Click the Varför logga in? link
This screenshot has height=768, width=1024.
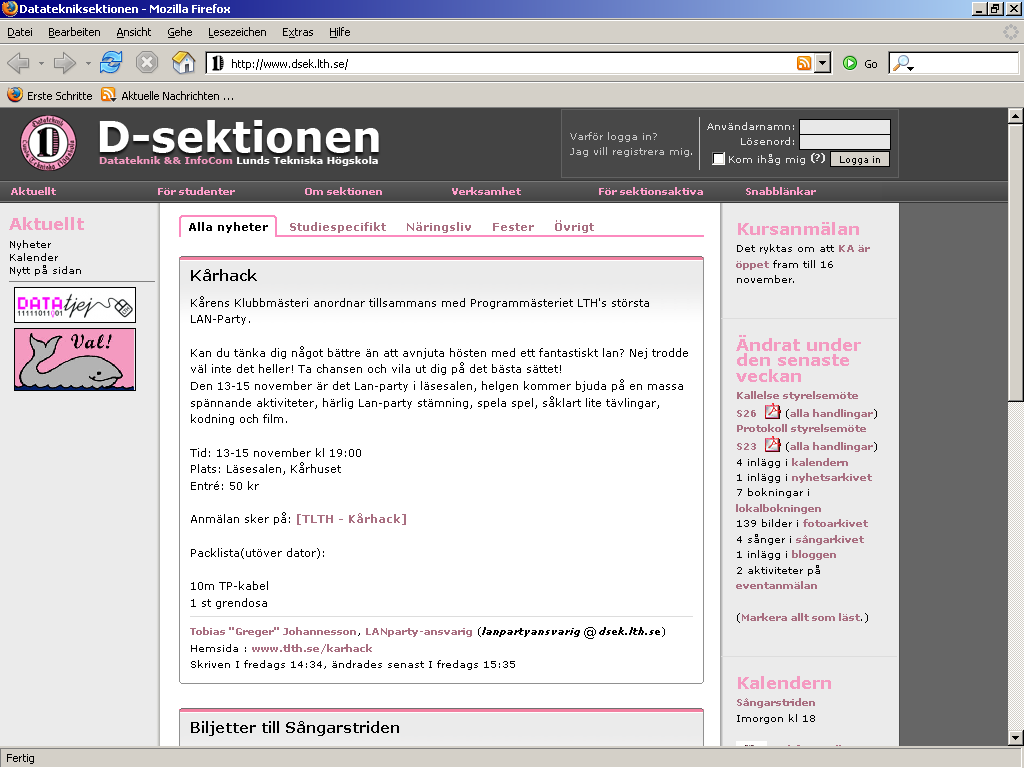coord(613,136)
